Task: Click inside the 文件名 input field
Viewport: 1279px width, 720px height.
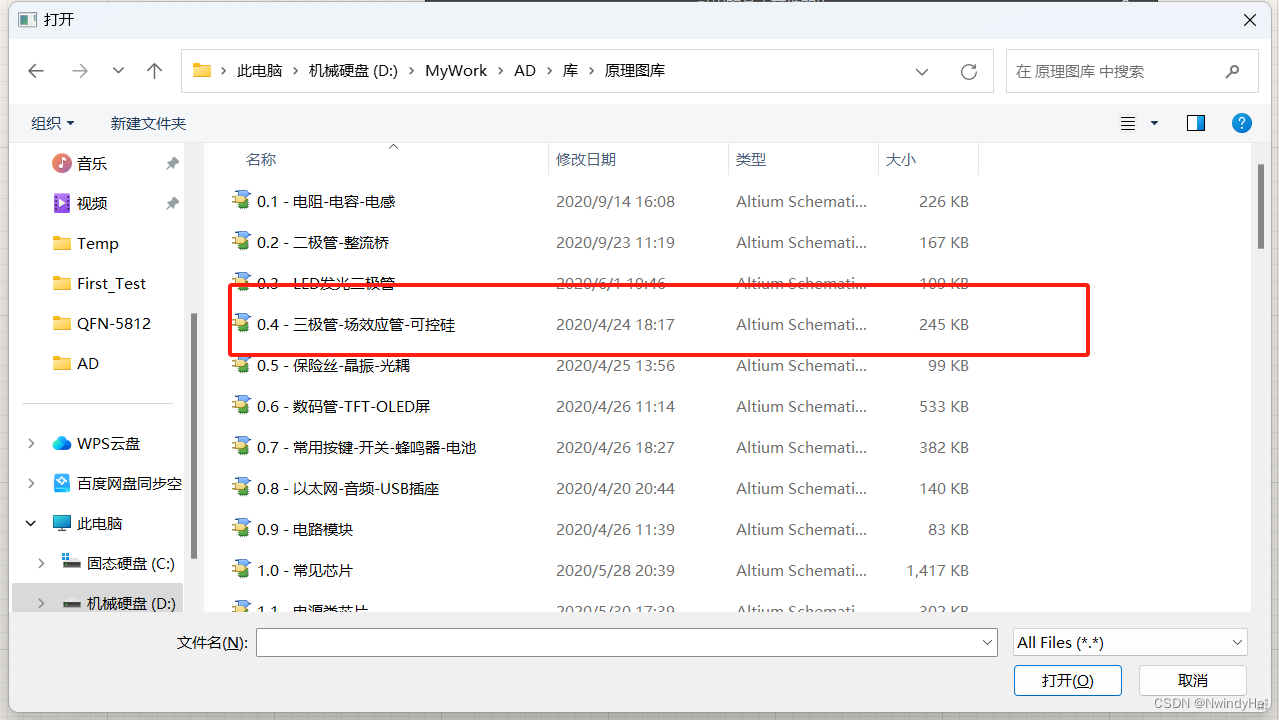Action: tap(620, 642)
